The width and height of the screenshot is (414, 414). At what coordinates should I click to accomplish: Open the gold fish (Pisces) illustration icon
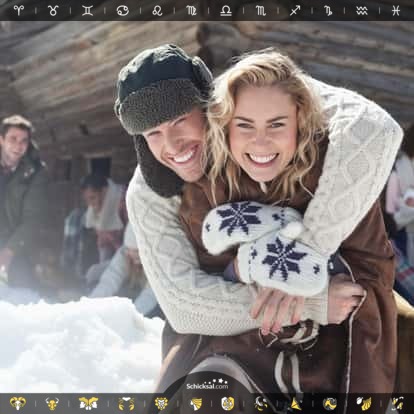coord(398,403)
